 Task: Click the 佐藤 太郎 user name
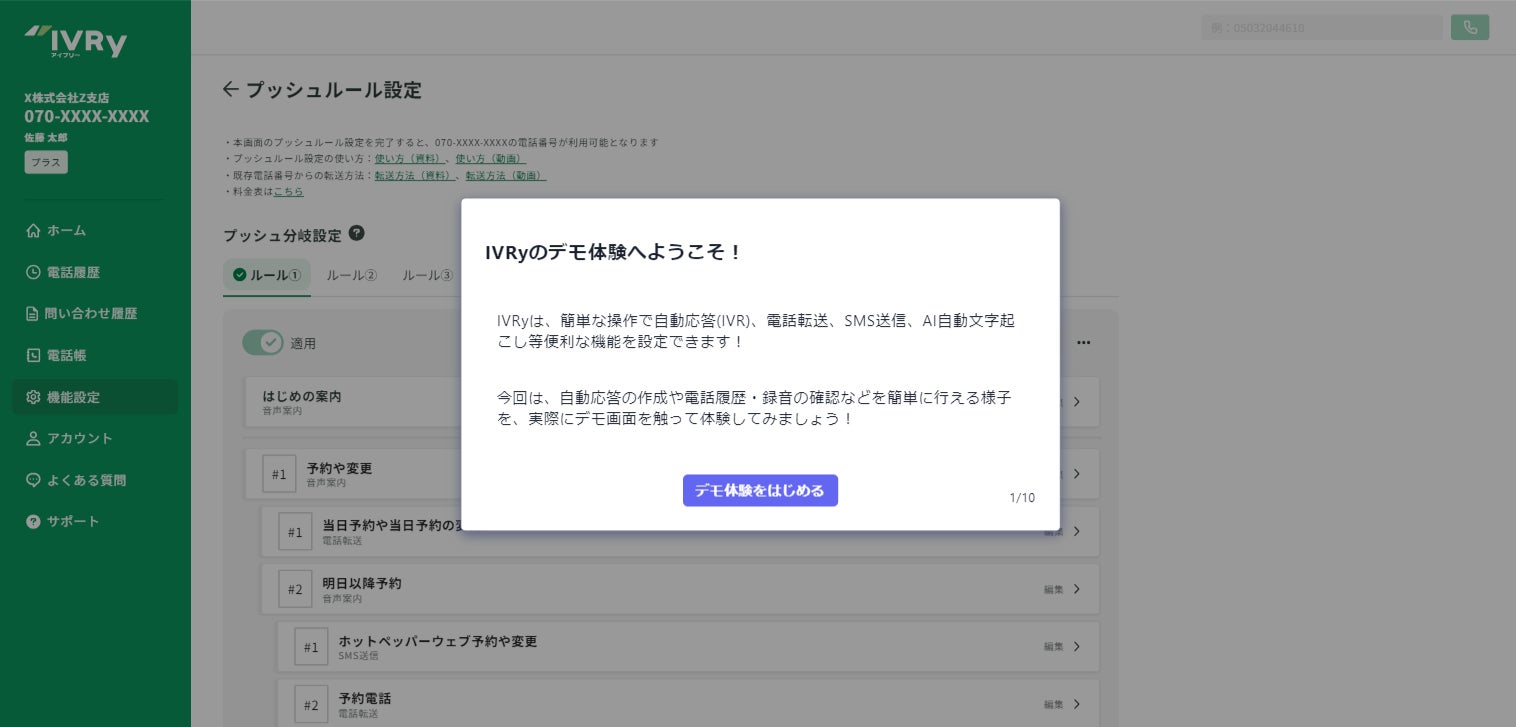click(46, 137)
